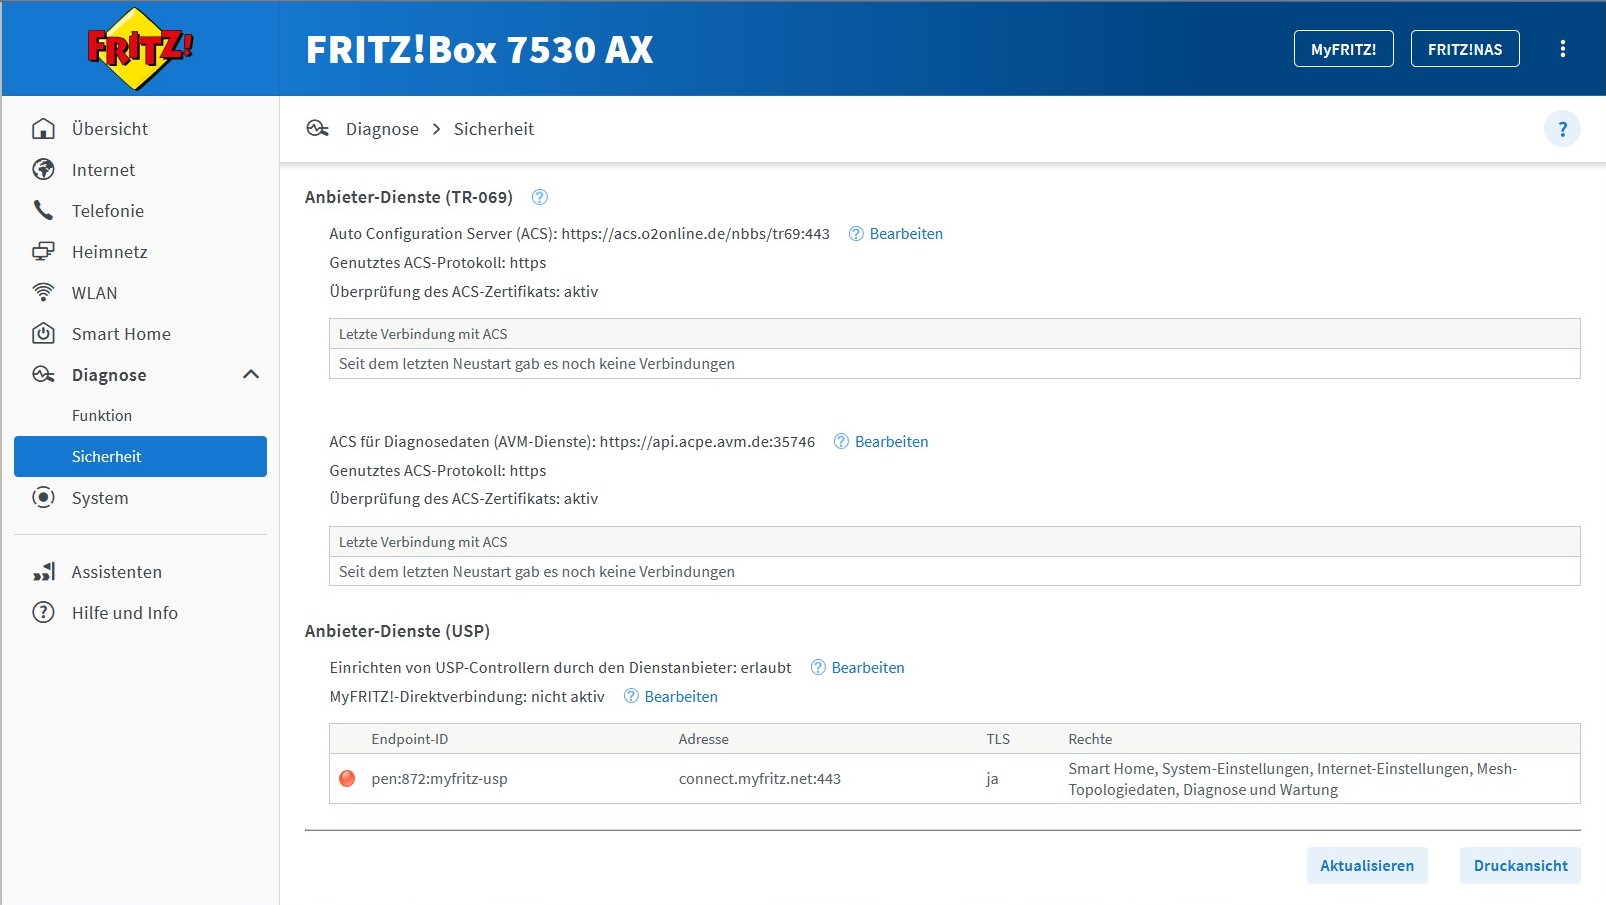
Task: Click the Telefonie phone handset icon
Action: [43, 211]
